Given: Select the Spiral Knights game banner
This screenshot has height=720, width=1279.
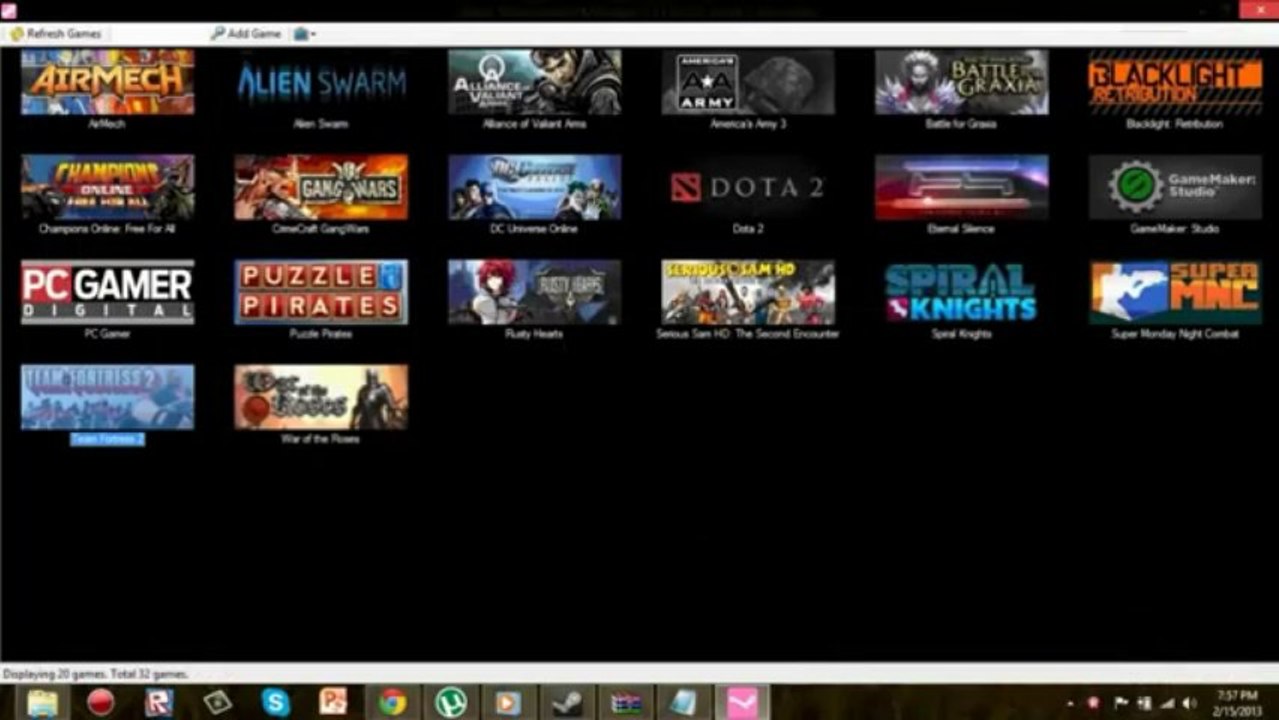Looking at the screenshot, I should click(x=961, y=292).
